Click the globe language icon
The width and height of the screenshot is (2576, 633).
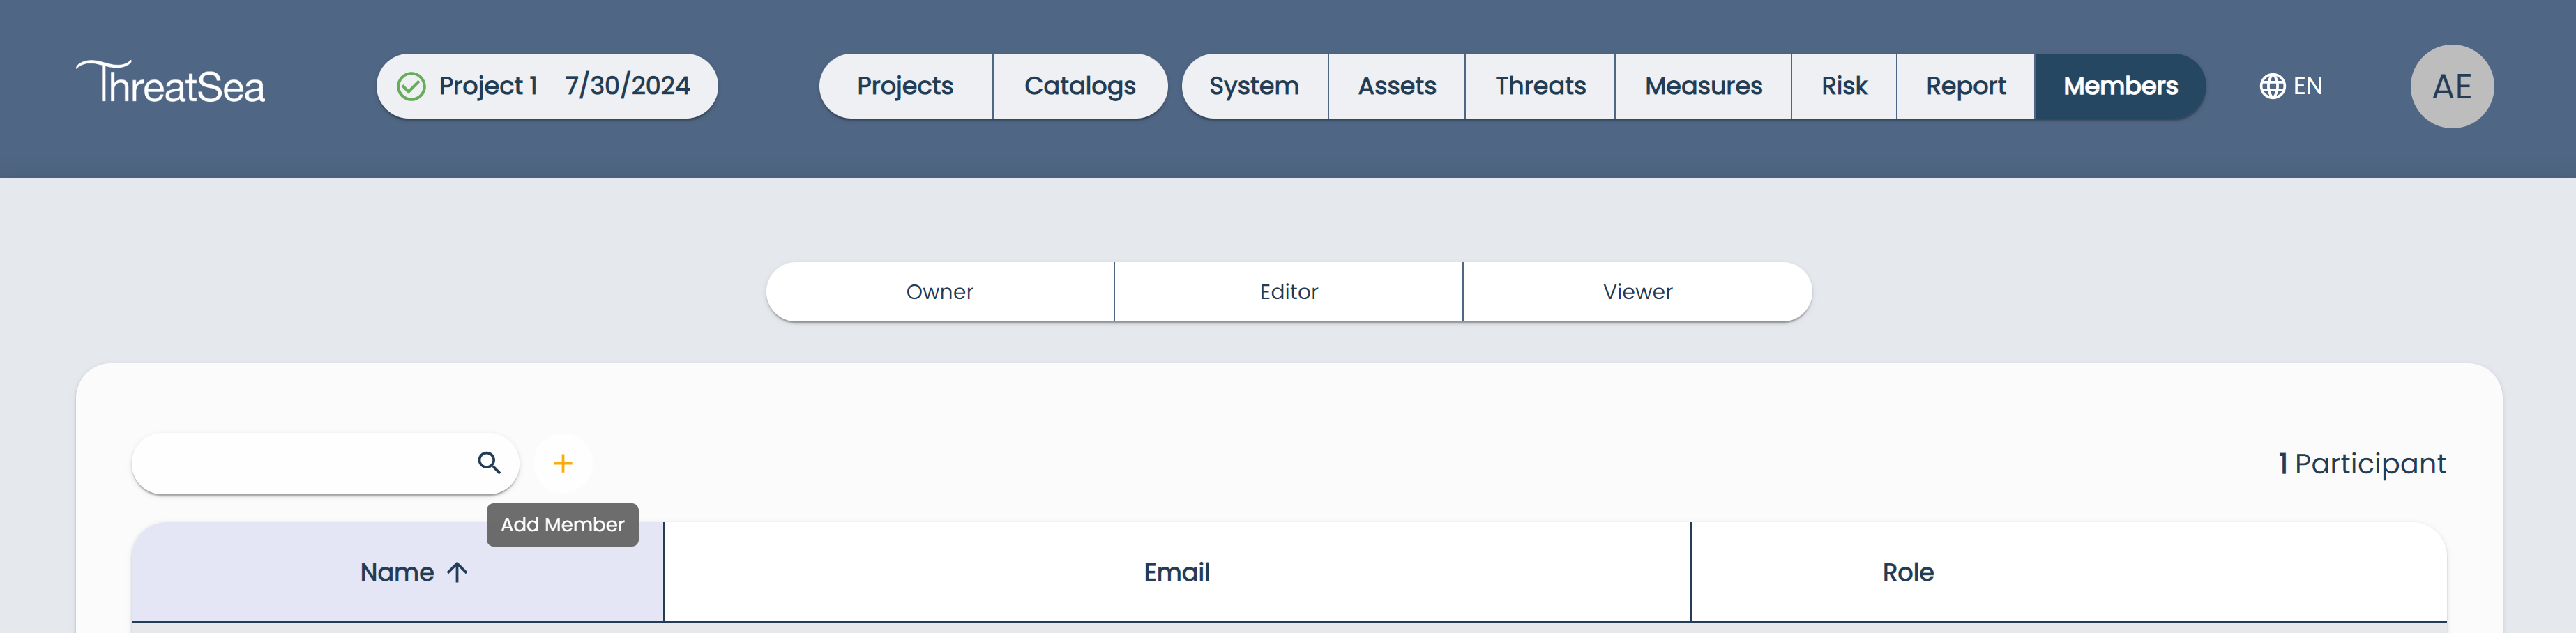point(2272,86)
